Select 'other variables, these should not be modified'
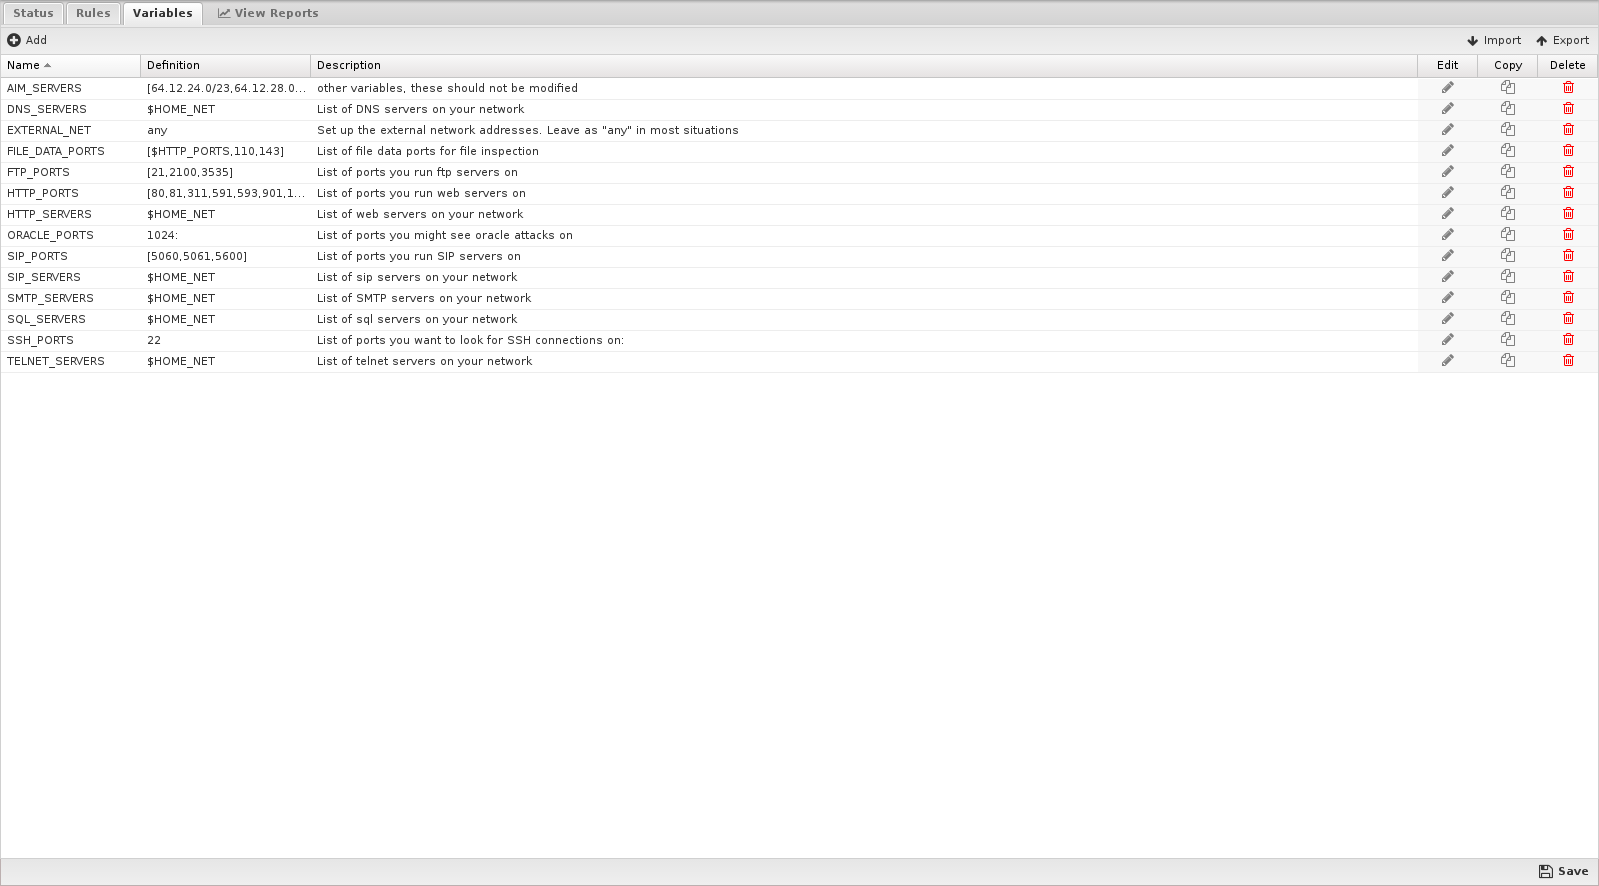 (447, 88)
